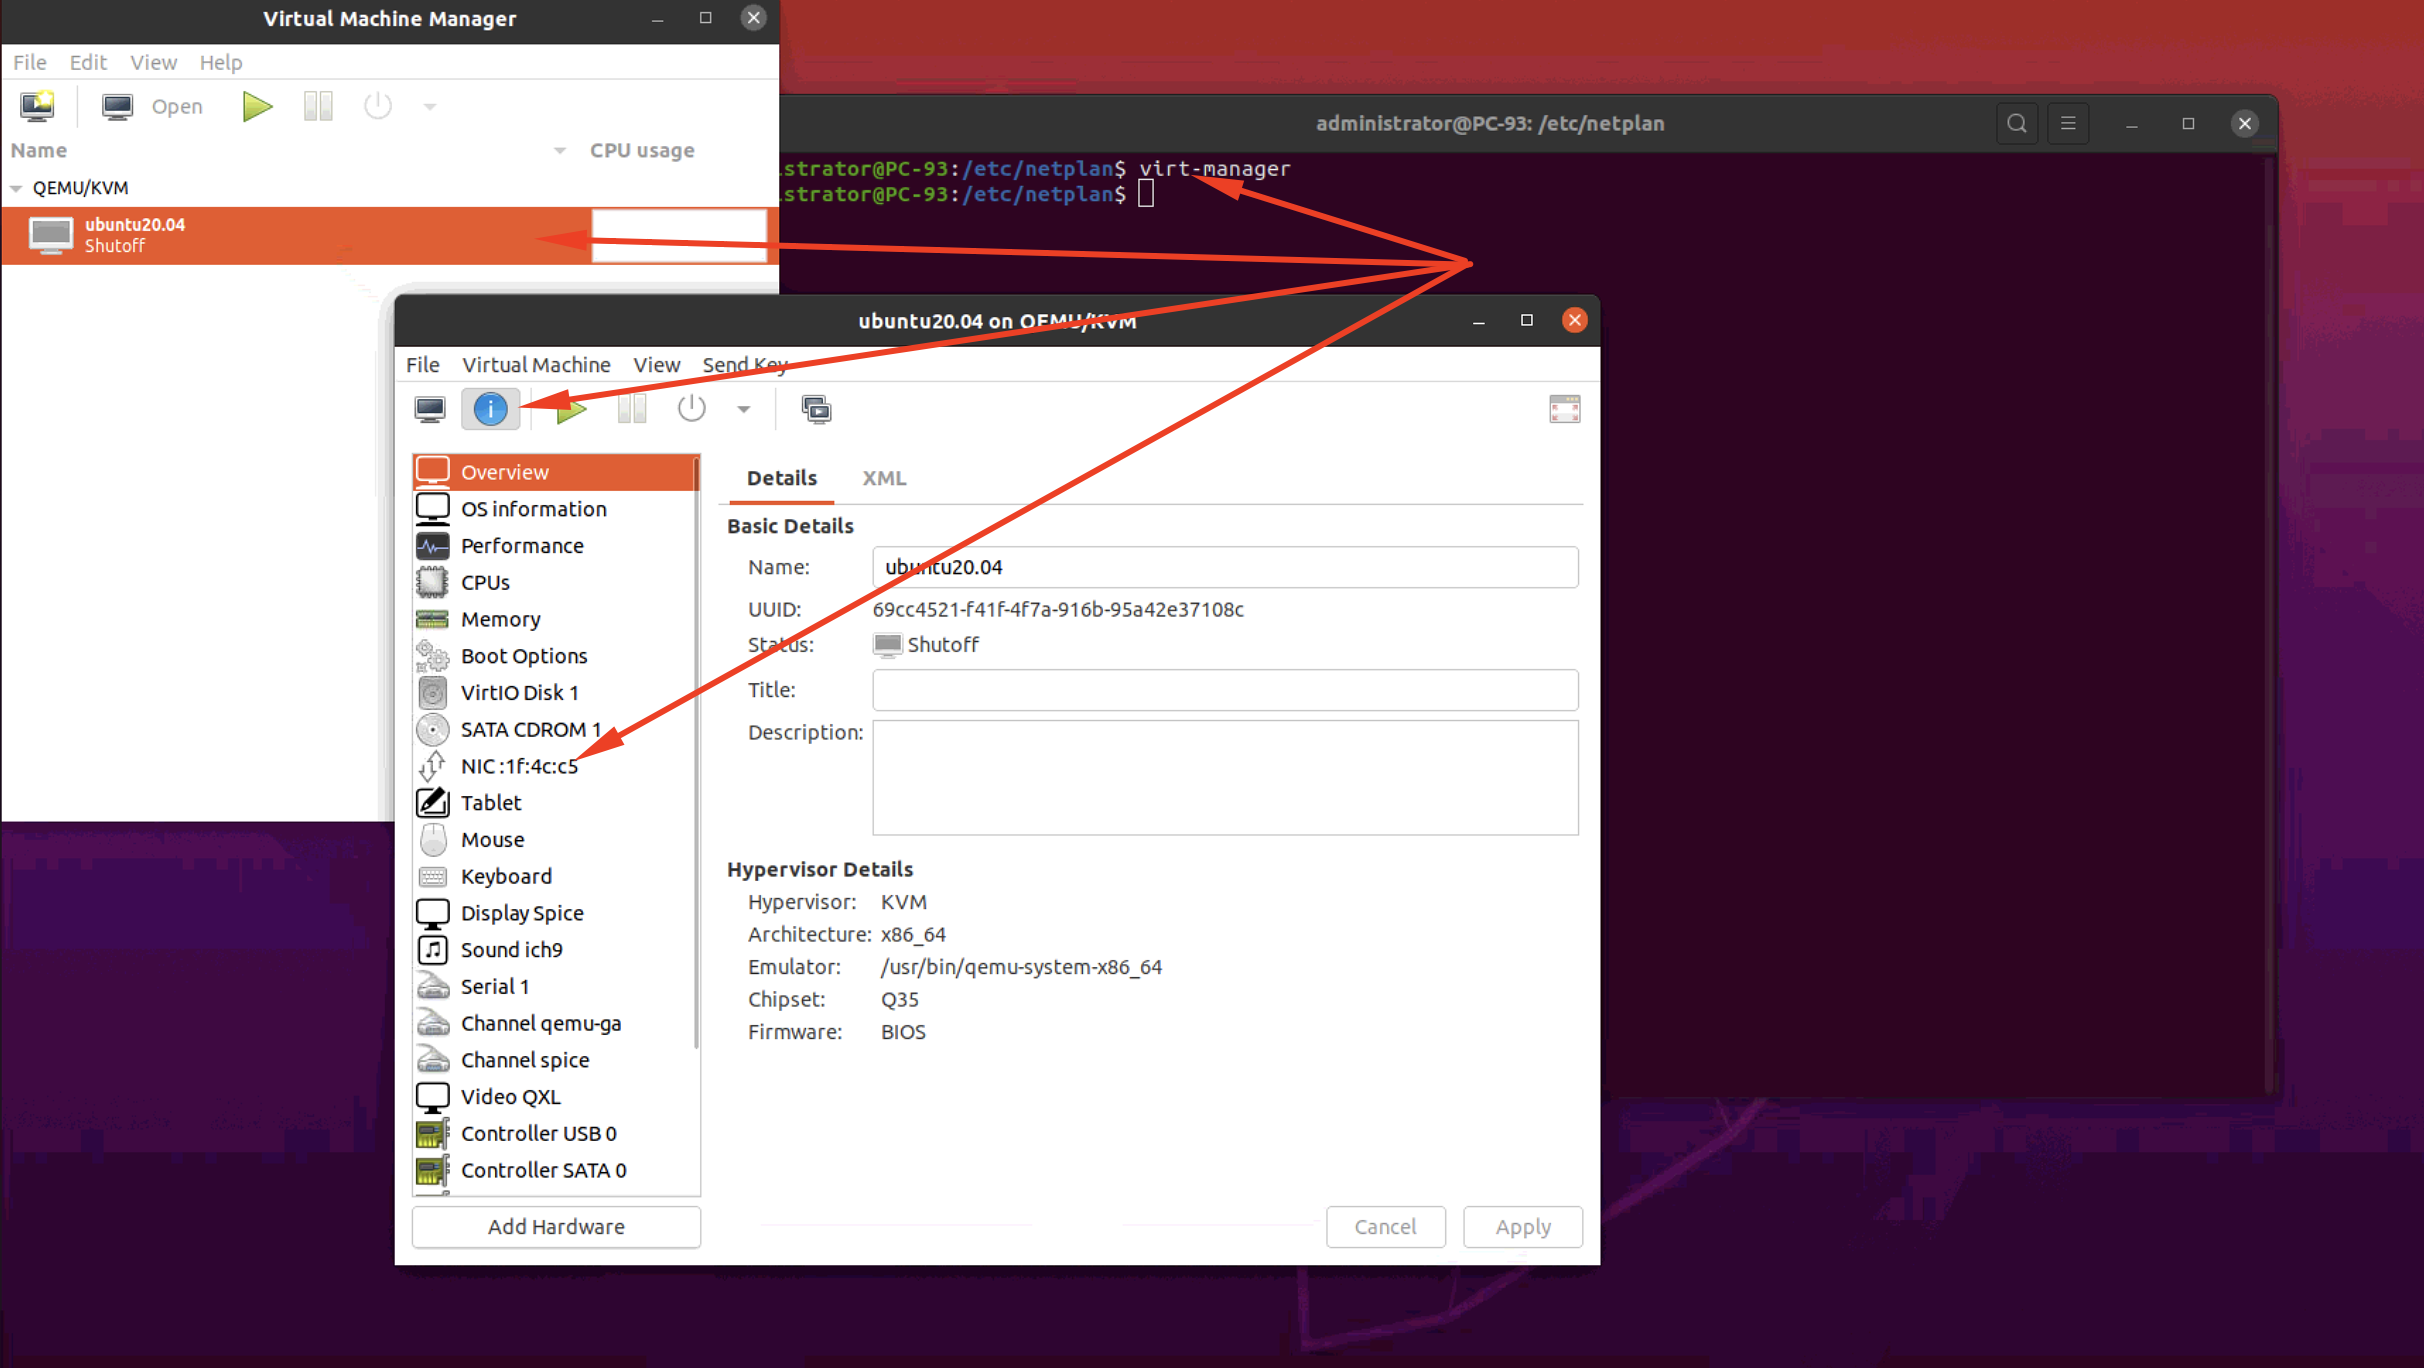Select Channel spice device
The width and height of the screenshot is (2424, 1368).
point(555,1061)
